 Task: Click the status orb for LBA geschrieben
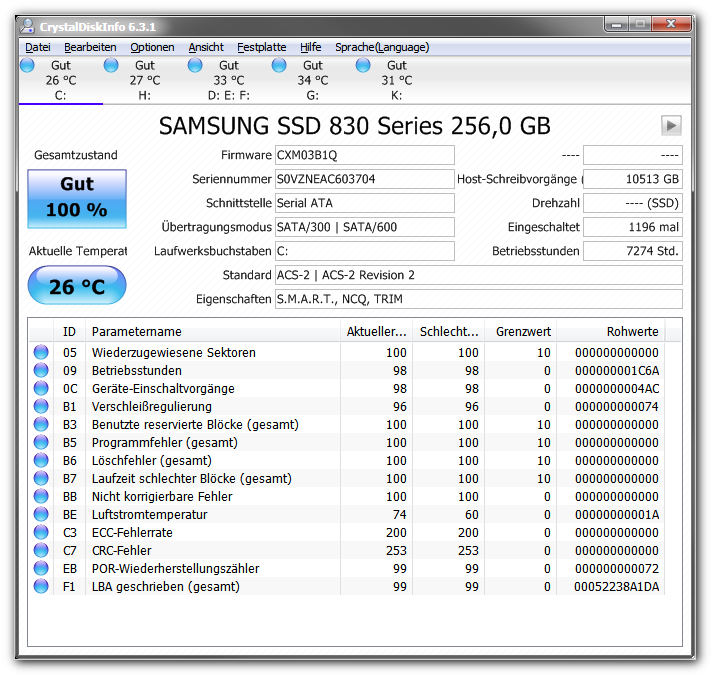[x=41, y=586]
